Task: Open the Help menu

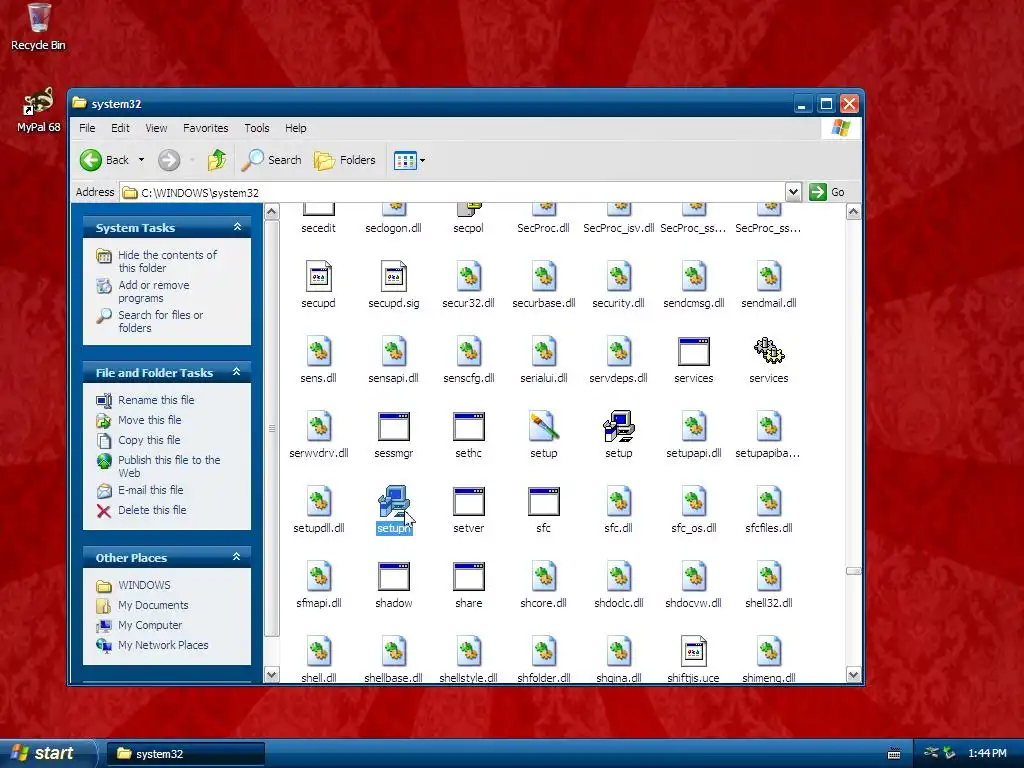Action: point(295,128)
